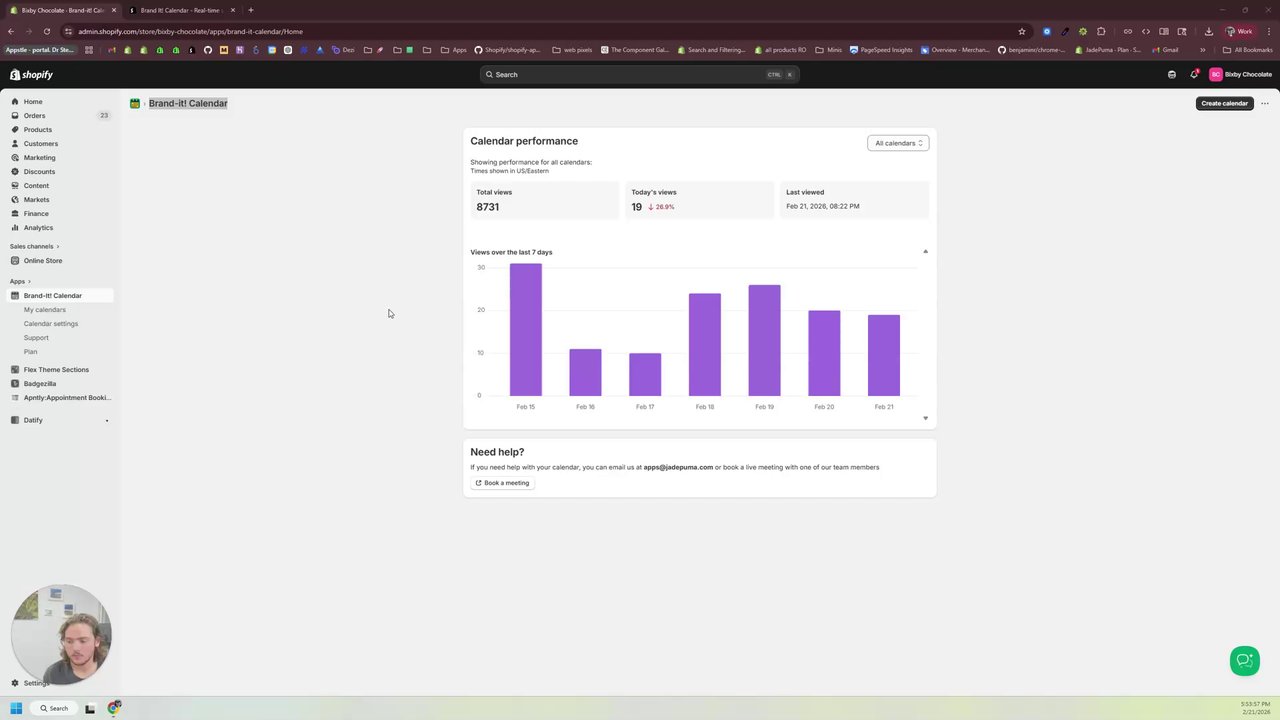Click Create calendar button
Viewport: 1280px width, 720px height.
[x=1224, y=103]
